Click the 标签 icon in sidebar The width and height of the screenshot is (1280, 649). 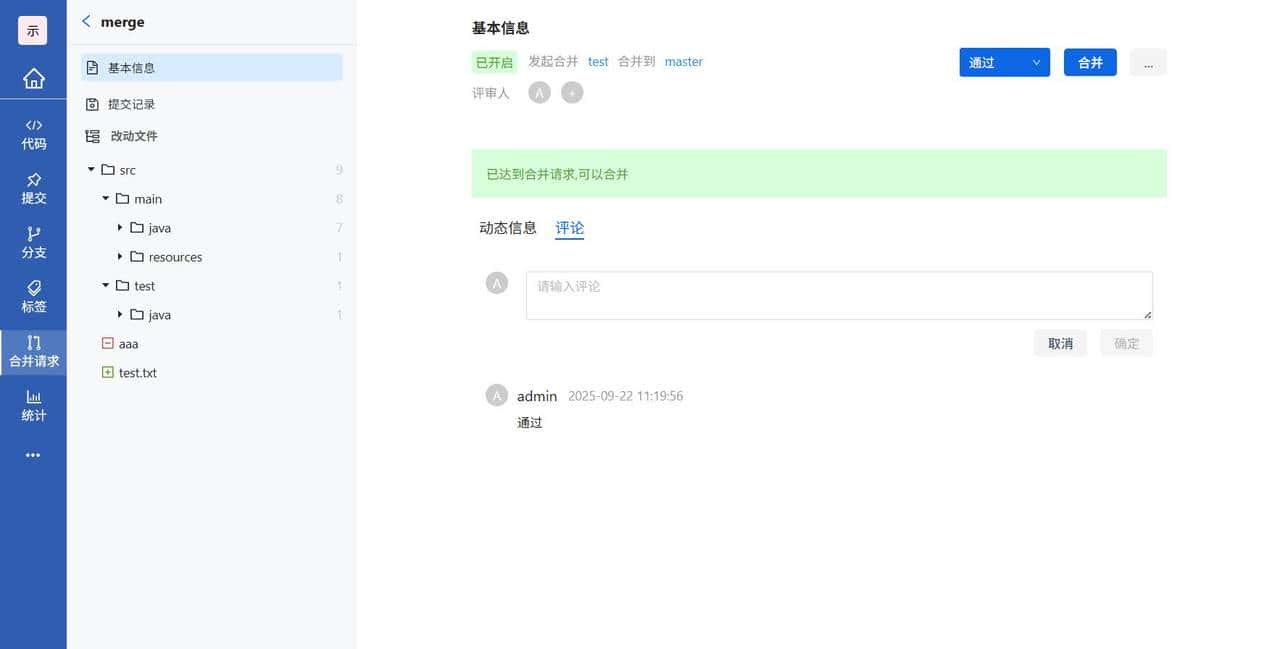click(x=33, y=298)
